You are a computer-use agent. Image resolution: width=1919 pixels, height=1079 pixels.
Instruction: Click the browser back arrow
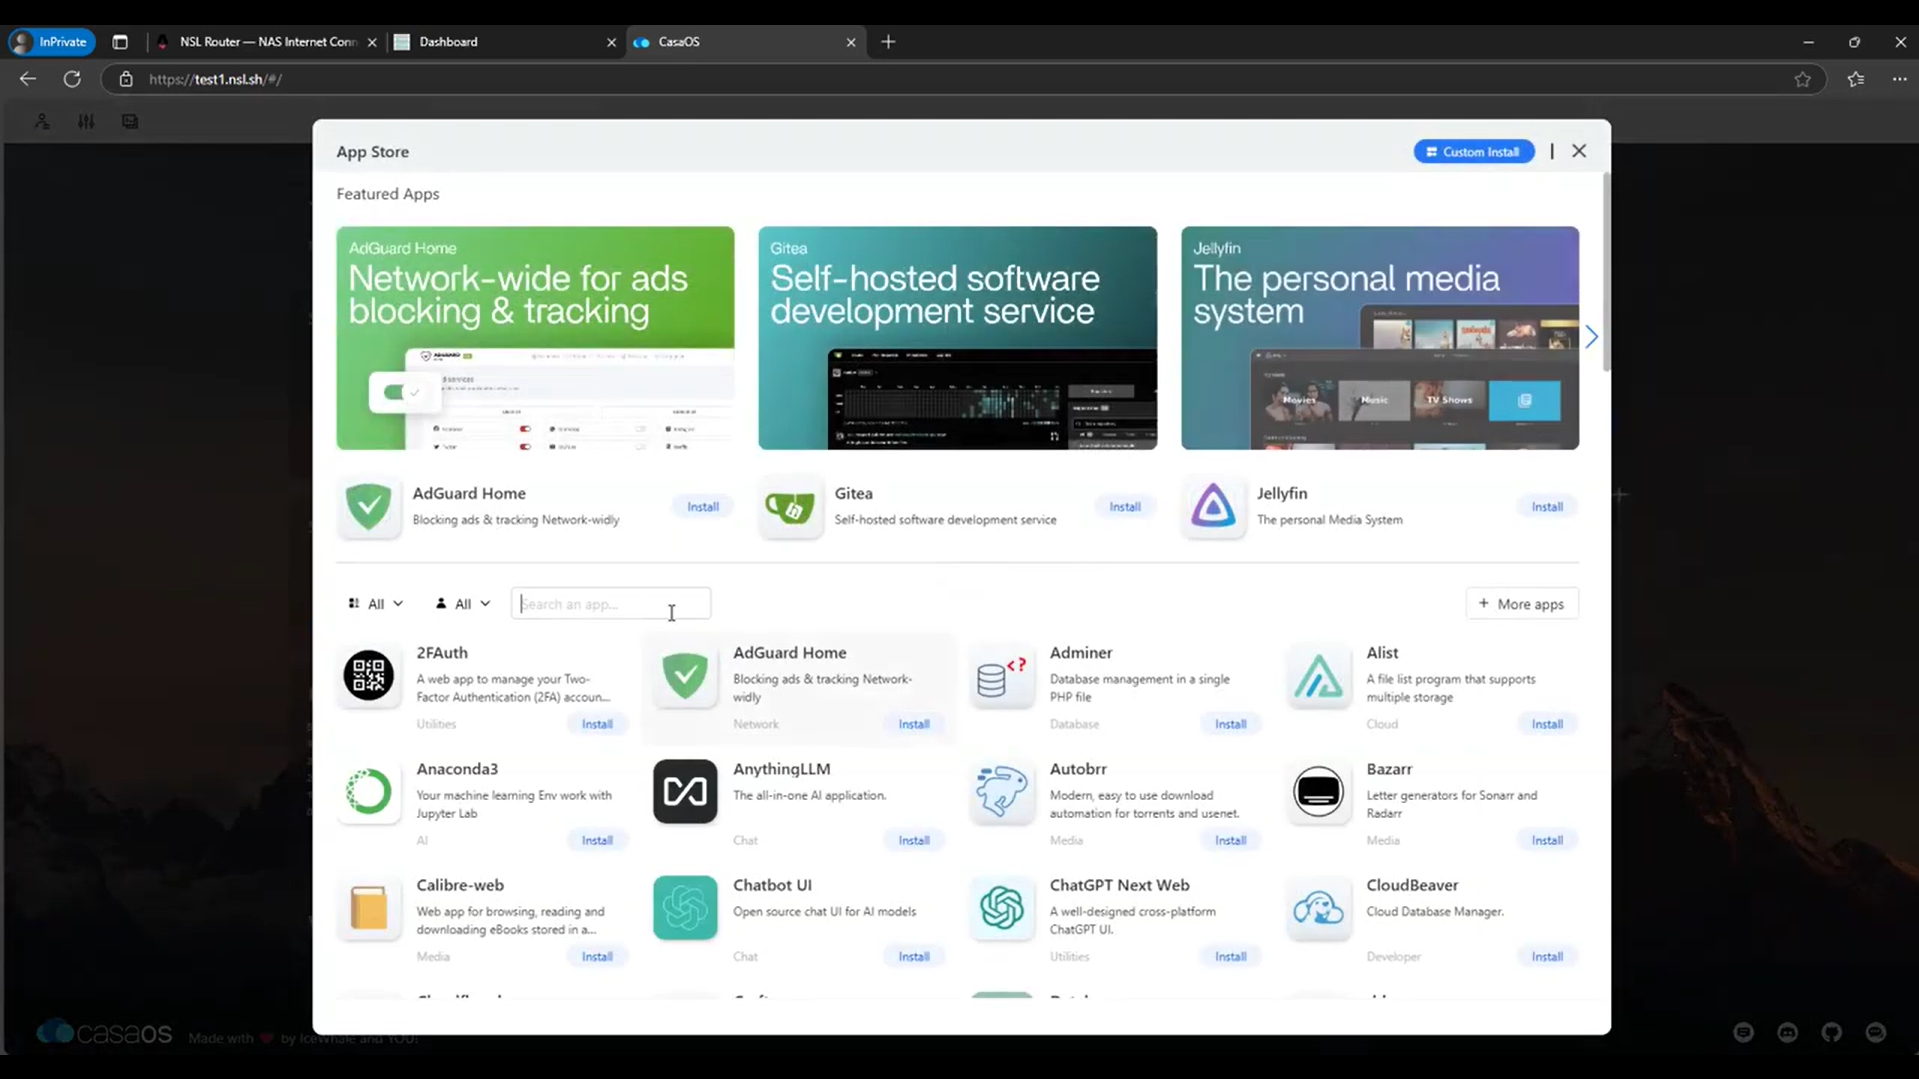tap(28, 79)
